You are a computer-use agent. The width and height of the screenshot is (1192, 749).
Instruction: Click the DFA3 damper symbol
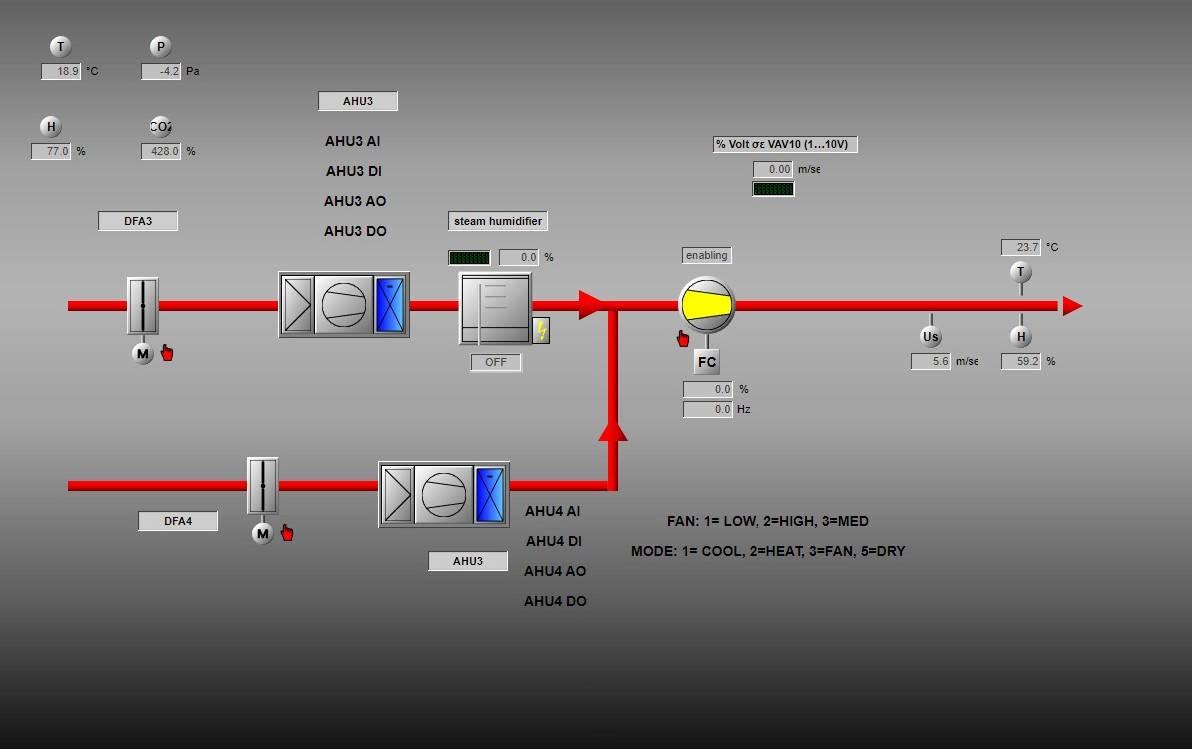point(143,305)
